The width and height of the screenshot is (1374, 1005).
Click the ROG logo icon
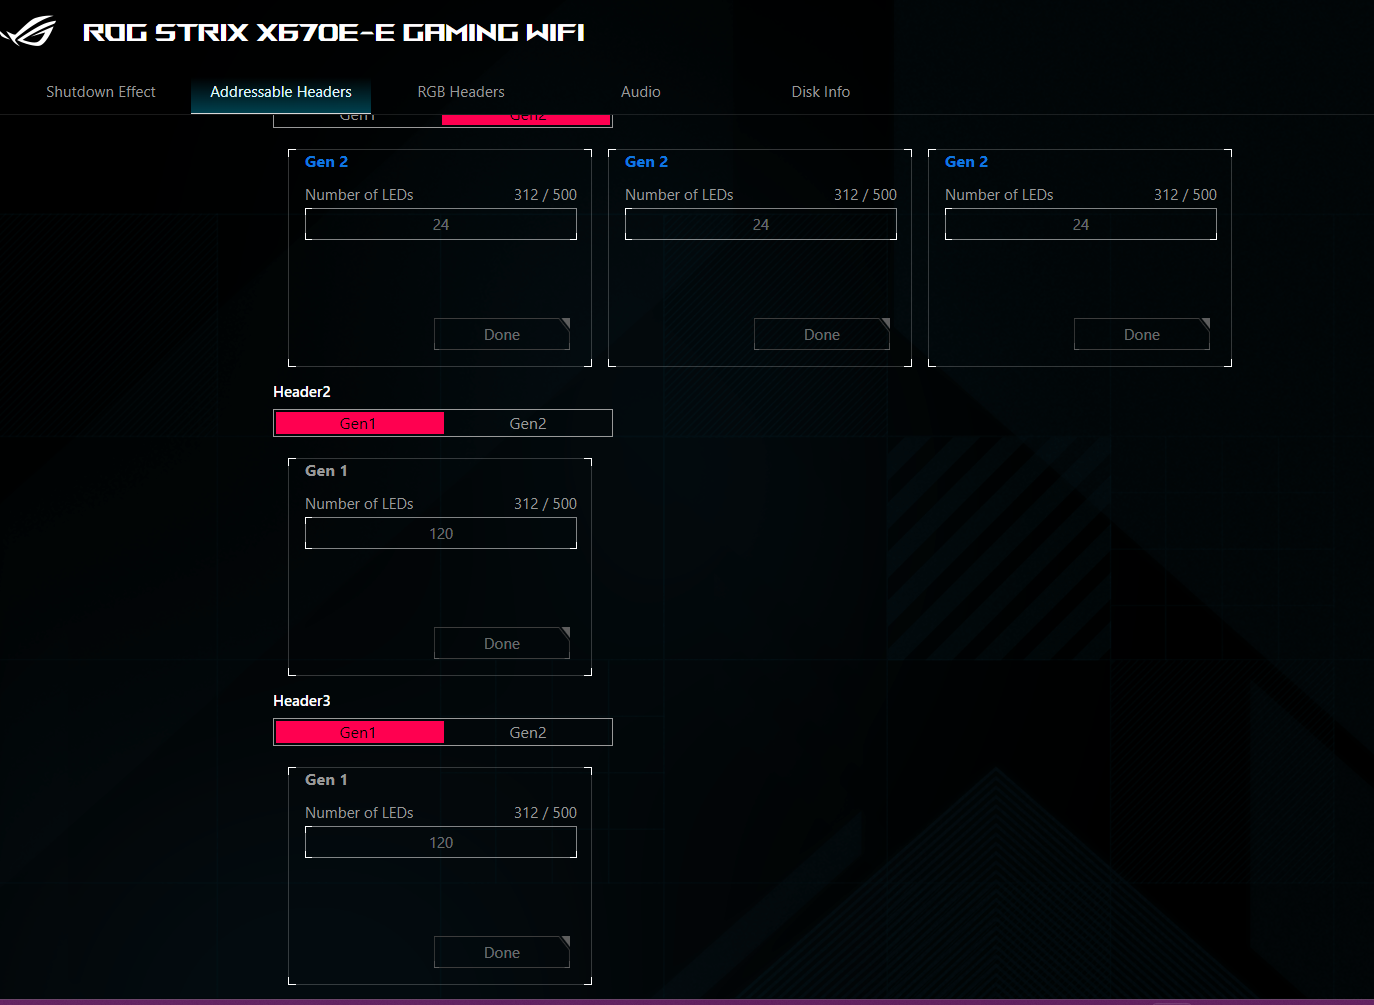coord(29,31)
